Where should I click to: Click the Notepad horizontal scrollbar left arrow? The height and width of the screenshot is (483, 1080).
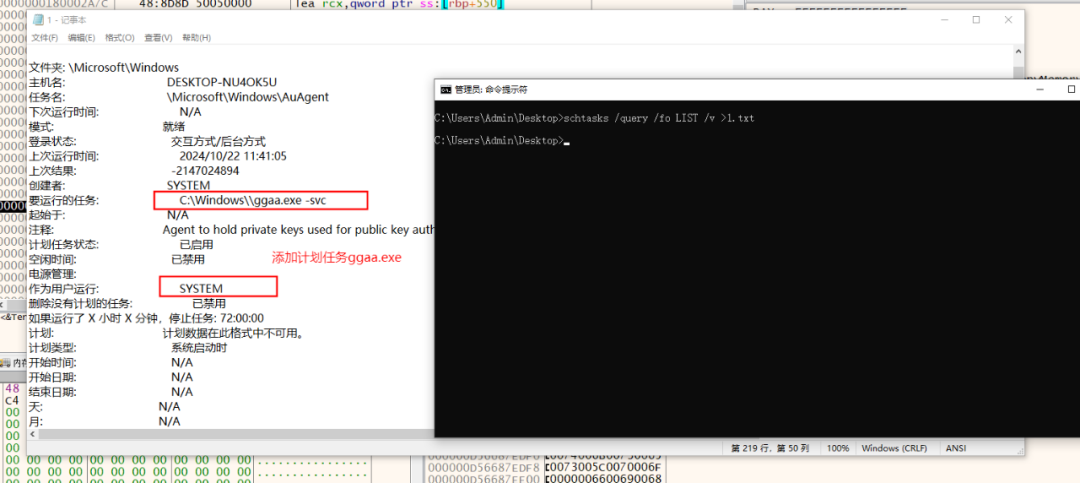click(x=34, y=435)
